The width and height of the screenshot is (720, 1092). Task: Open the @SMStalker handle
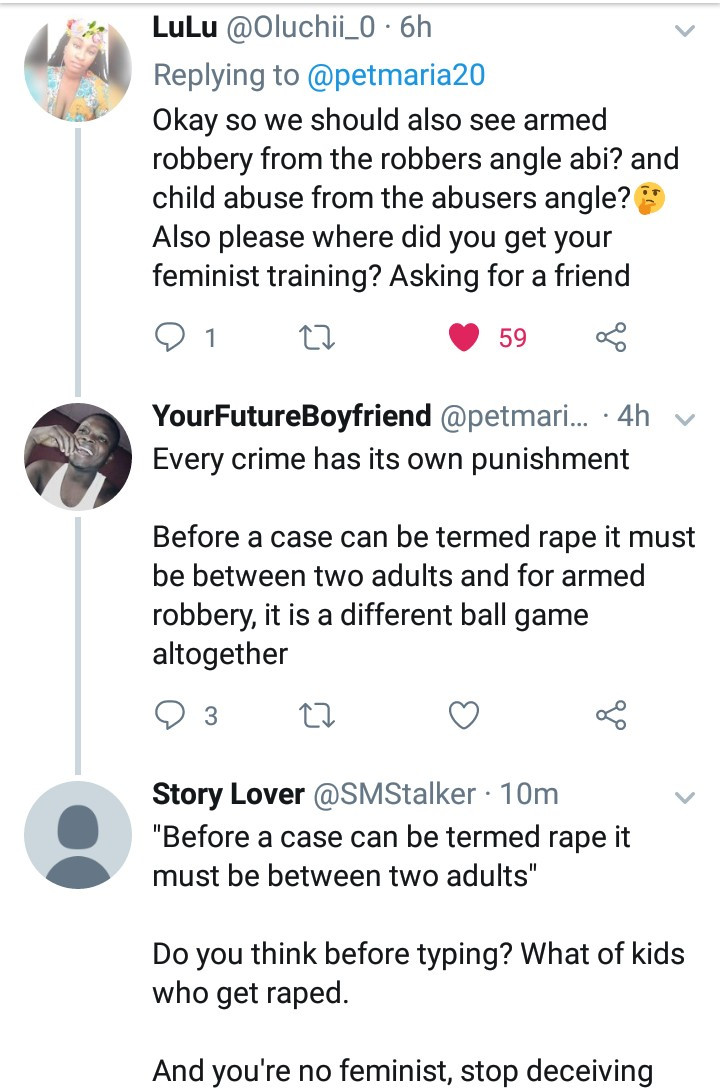tap(396, 794)
